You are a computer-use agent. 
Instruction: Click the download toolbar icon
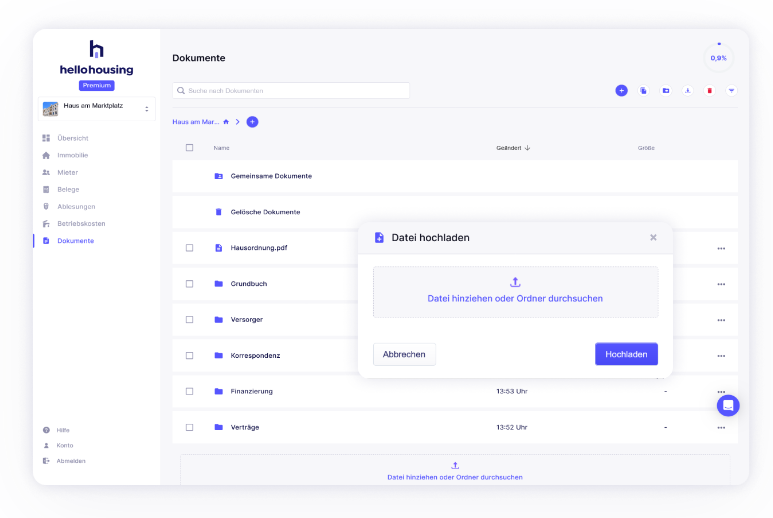pyautogui.click(x=688, y=90)
